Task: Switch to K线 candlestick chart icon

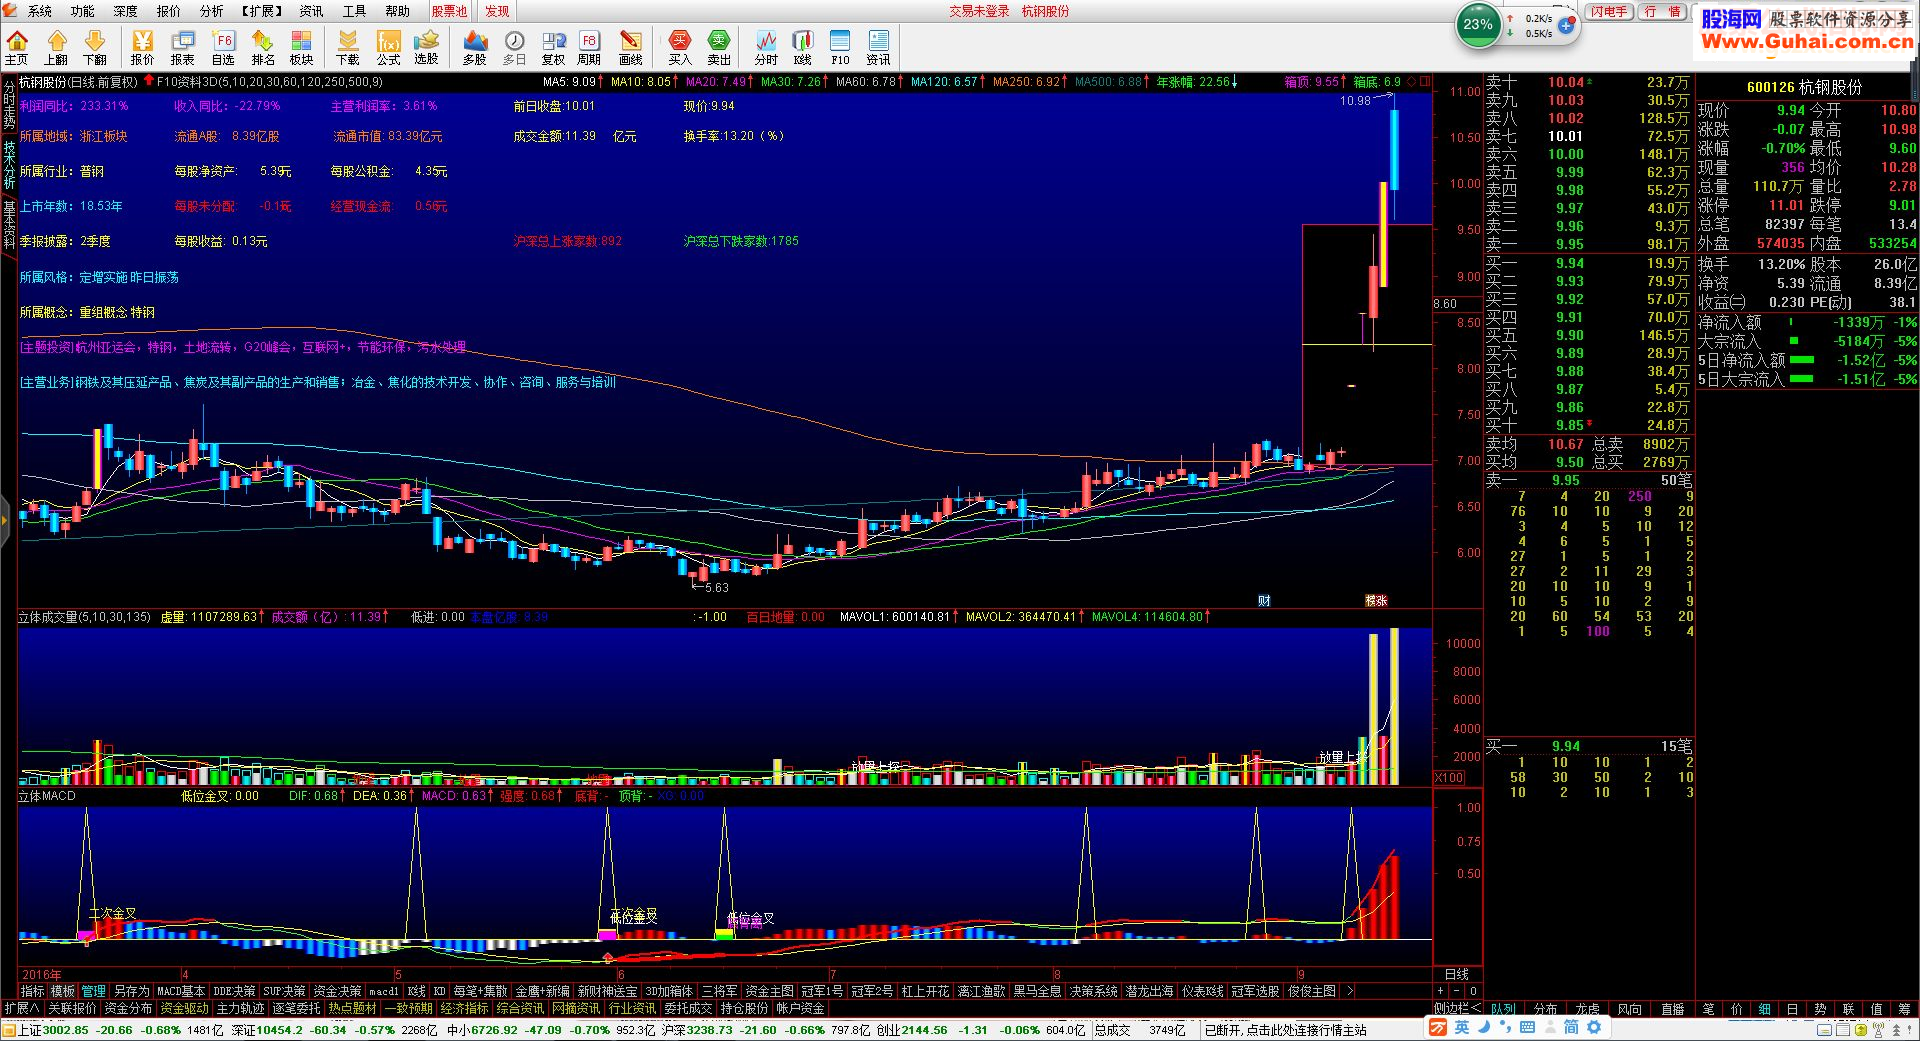Action: tap(803, 47)
